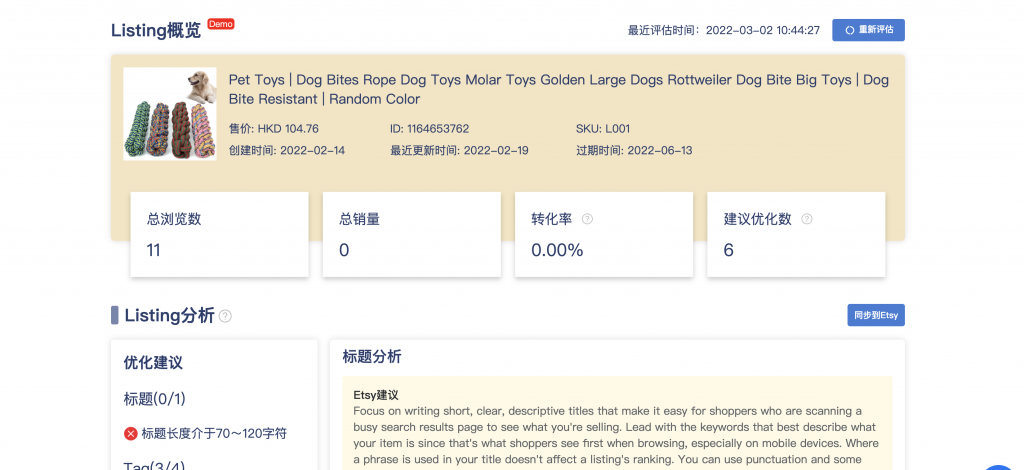Click the Etsy建议 tip box
The width and height of the screenshot is (1024, 470).
pyautogui.click(x=616, y=422)
